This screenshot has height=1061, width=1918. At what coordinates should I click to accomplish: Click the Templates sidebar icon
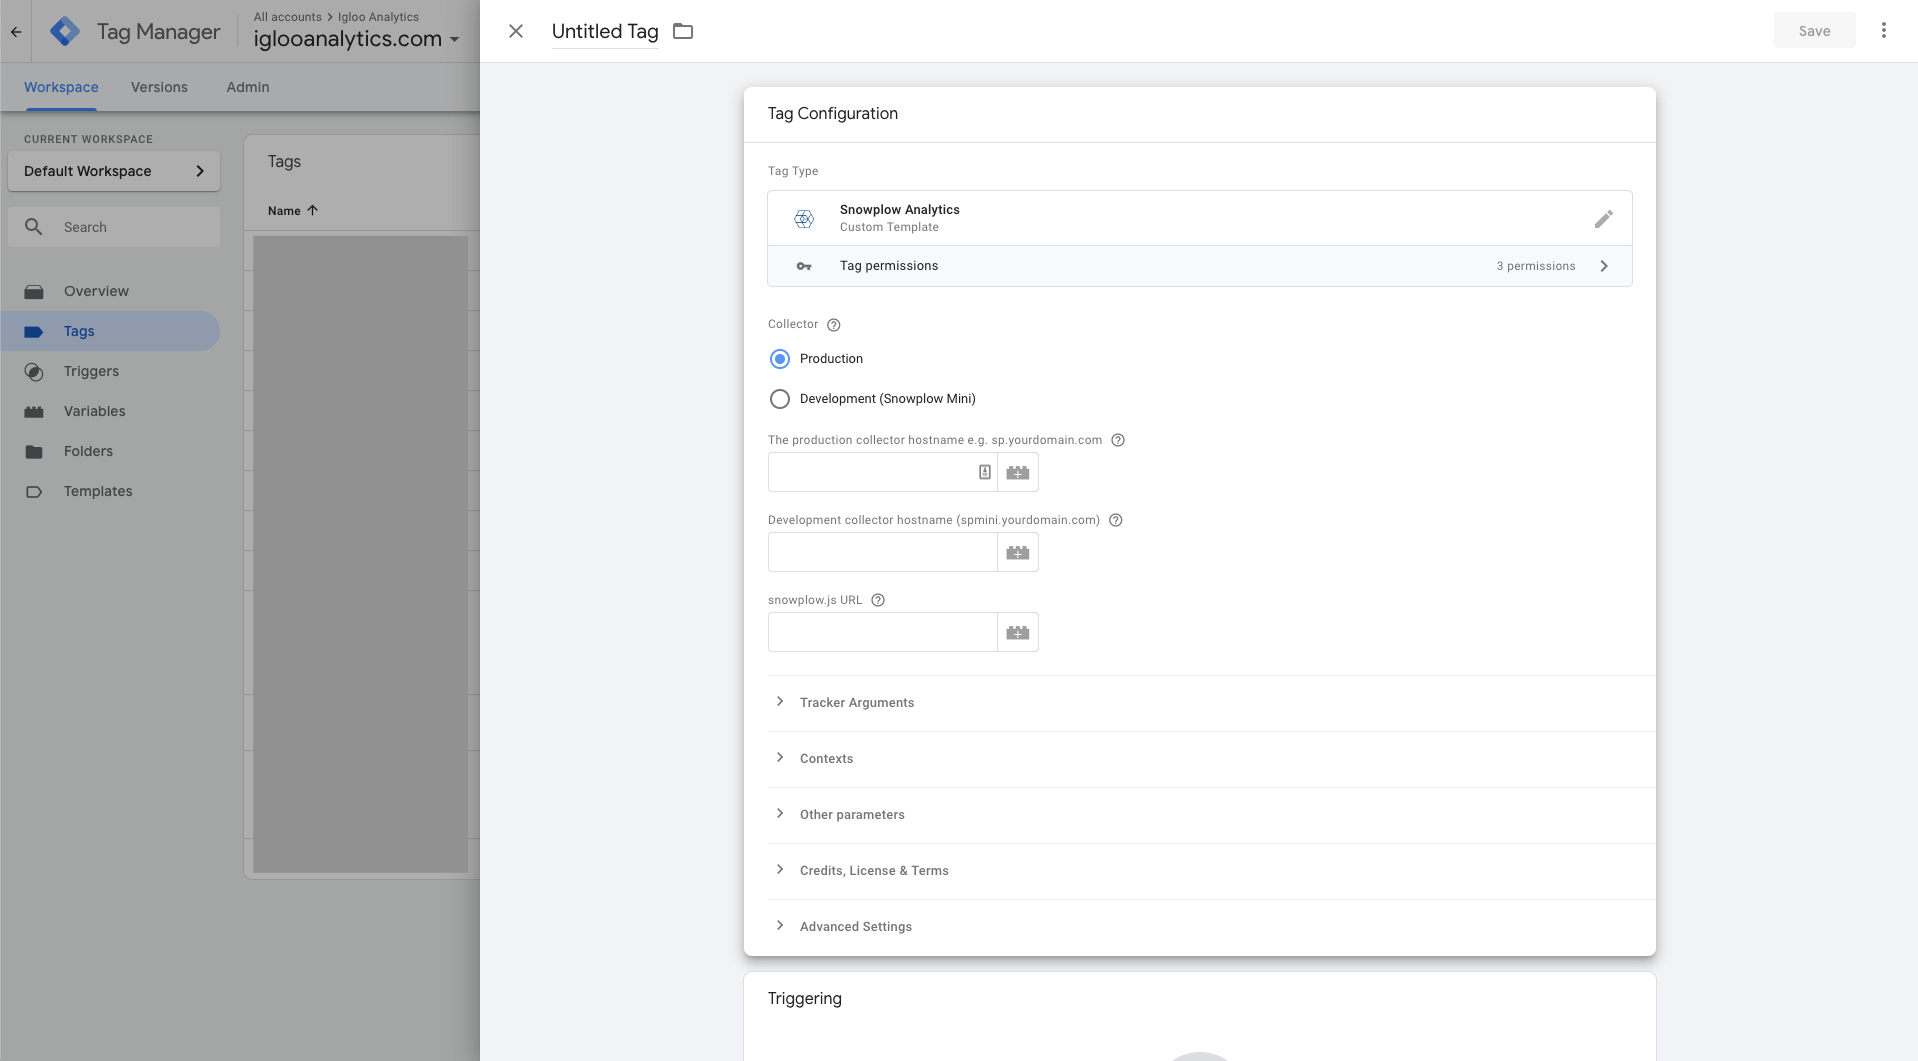pos(34,491)
